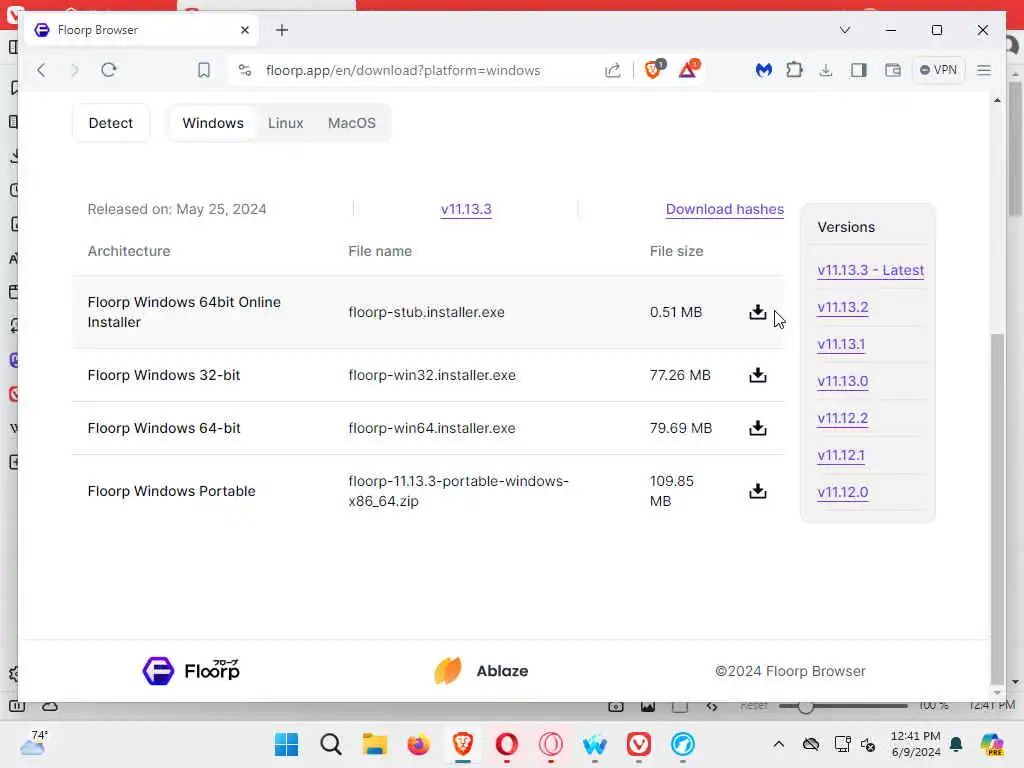Switch to the Linux platform tab

[285, 123]
